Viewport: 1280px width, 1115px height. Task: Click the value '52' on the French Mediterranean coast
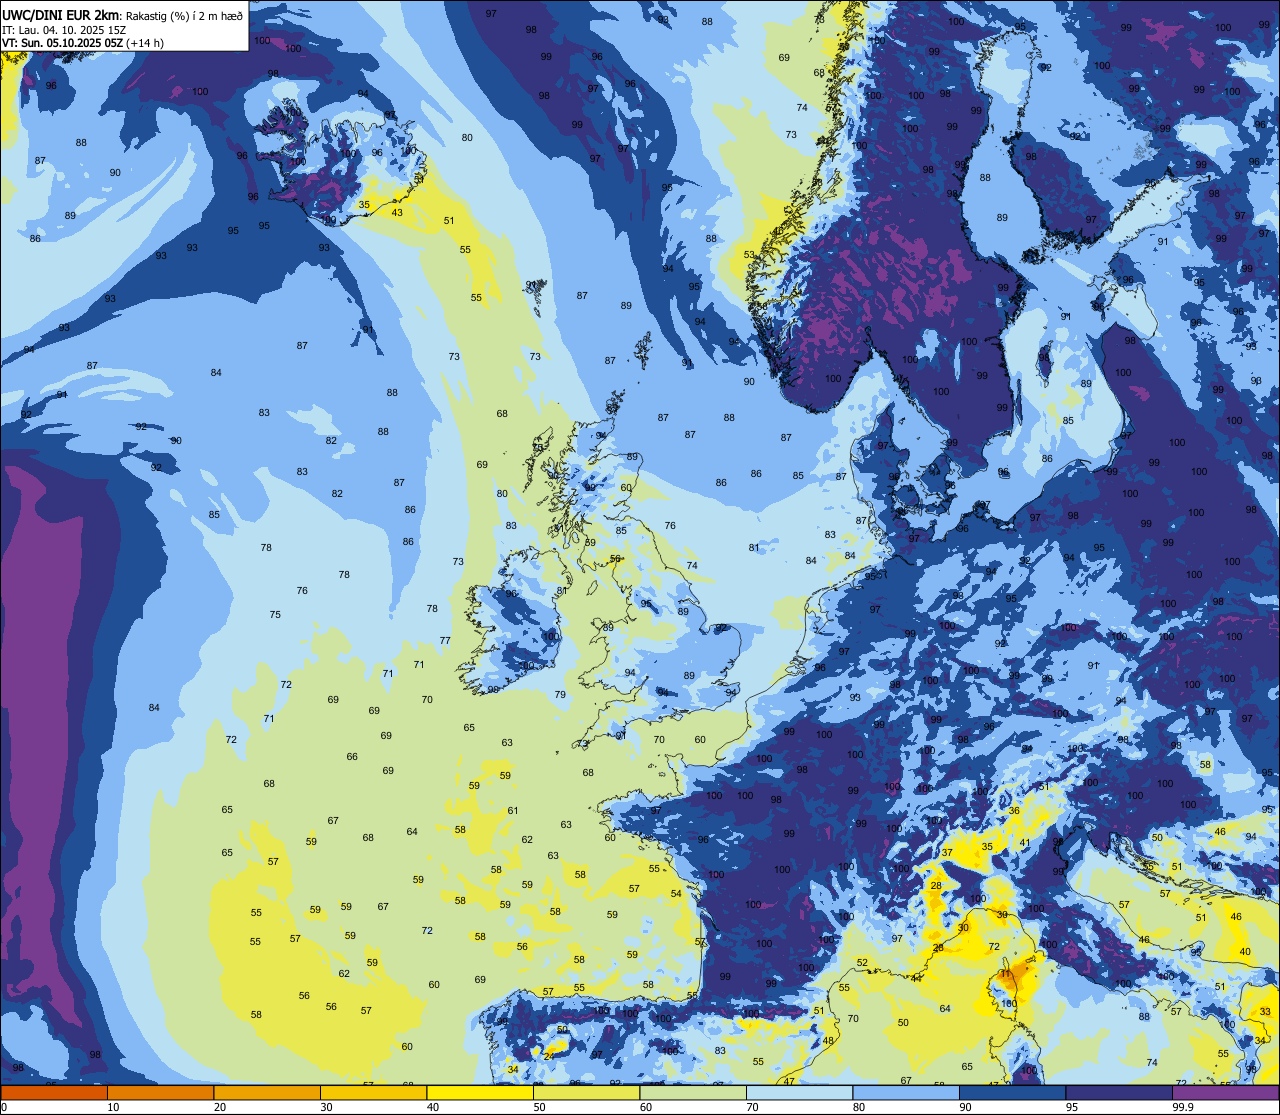coord(862,963)
